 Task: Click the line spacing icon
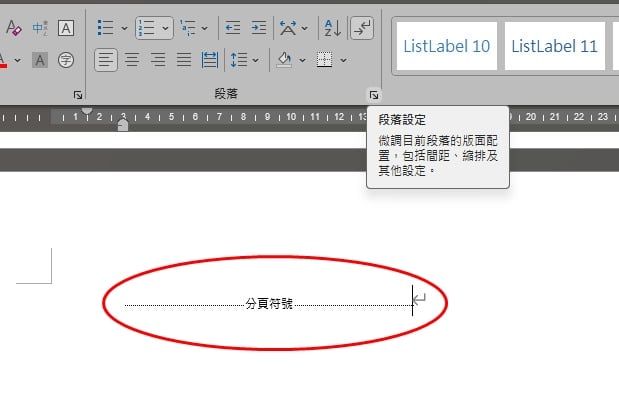click(239, 60)
